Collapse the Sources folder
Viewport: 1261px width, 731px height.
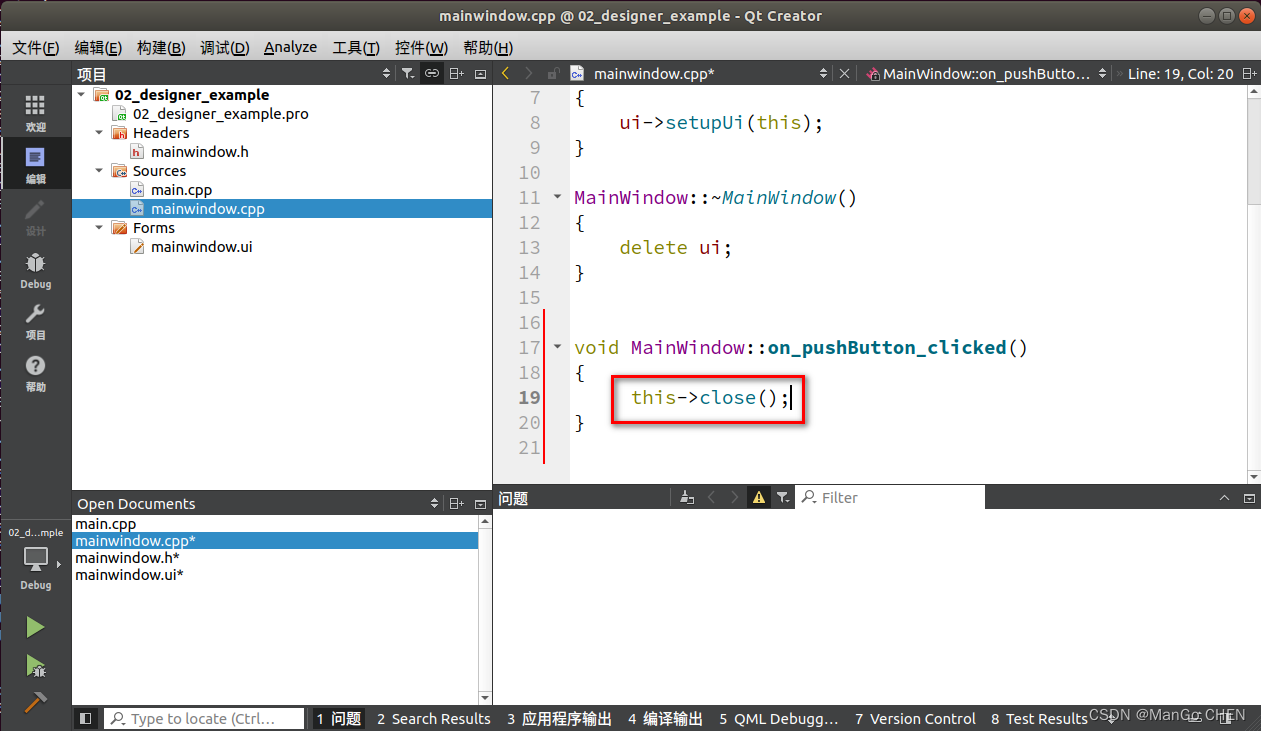(99, 171)
